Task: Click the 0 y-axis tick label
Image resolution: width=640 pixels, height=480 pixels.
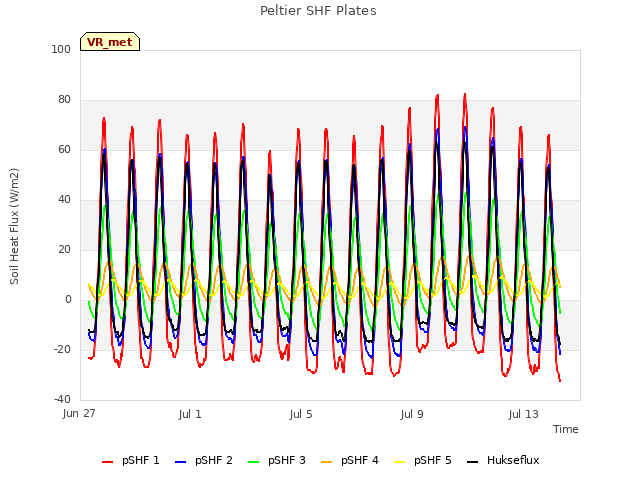Action: point(68,300)
